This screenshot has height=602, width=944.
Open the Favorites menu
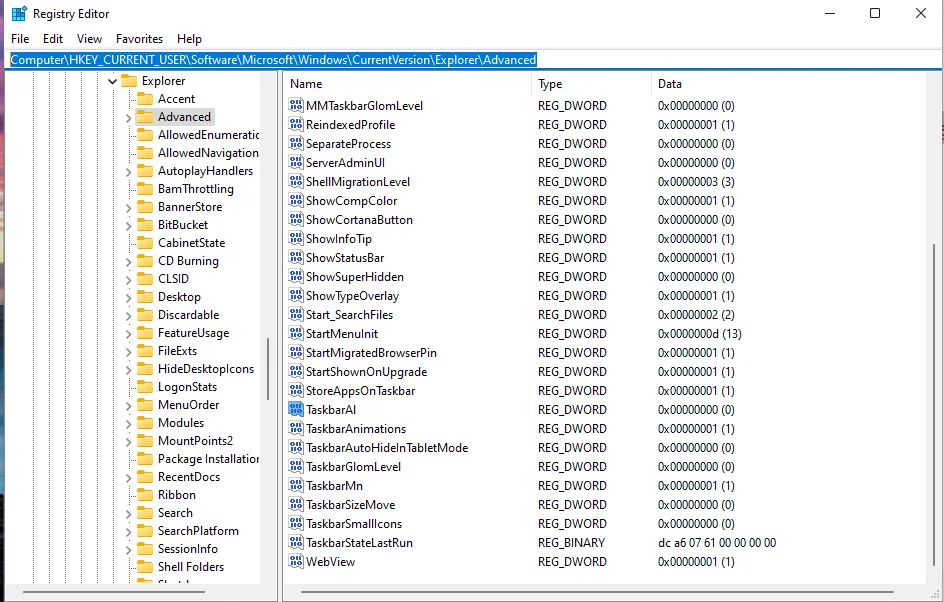(x=140, y=39)
